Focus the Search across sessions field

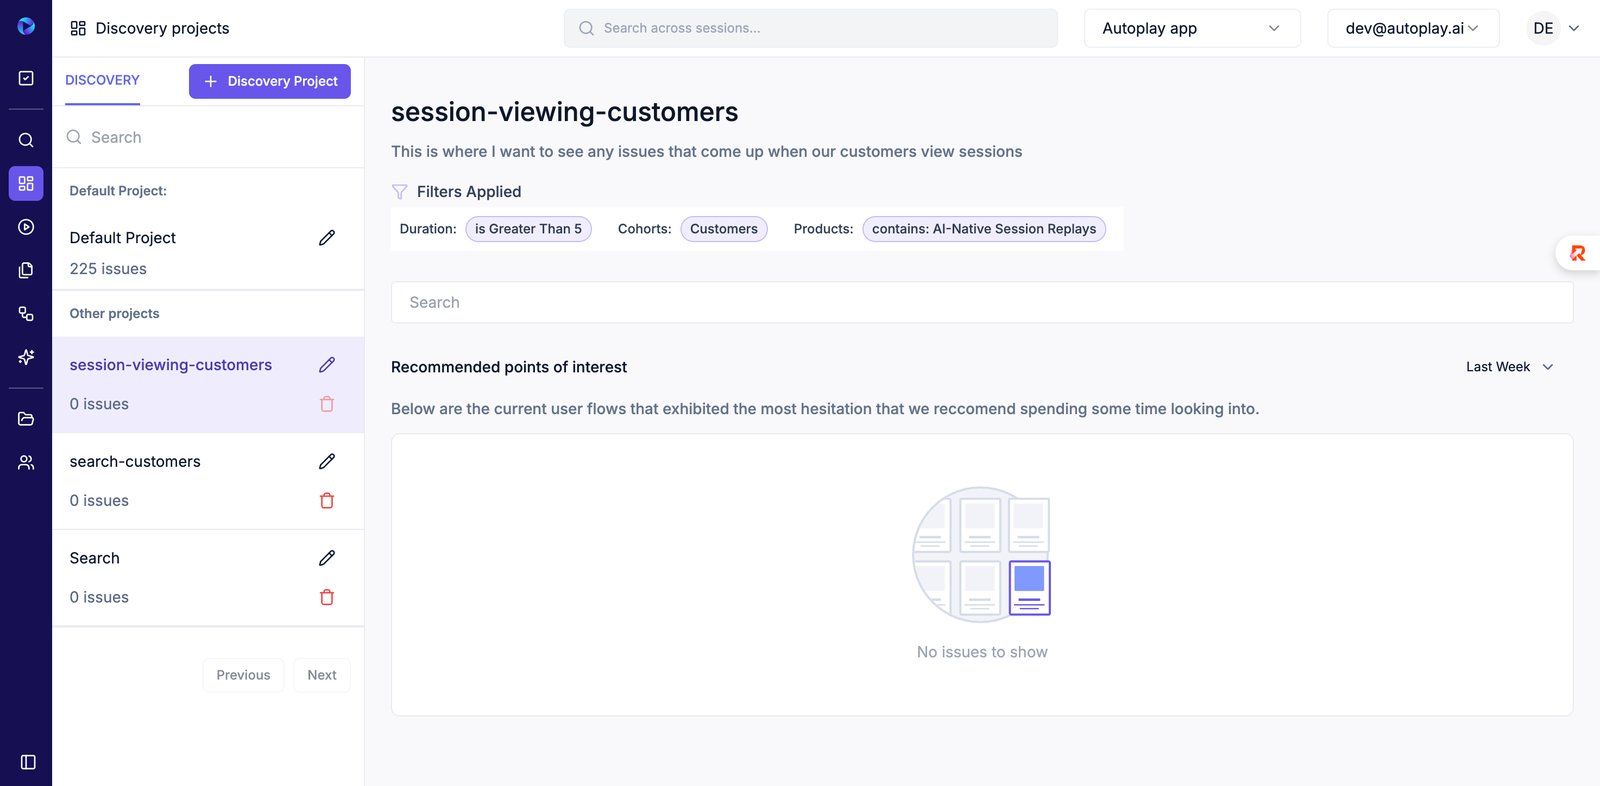[810, 28]
